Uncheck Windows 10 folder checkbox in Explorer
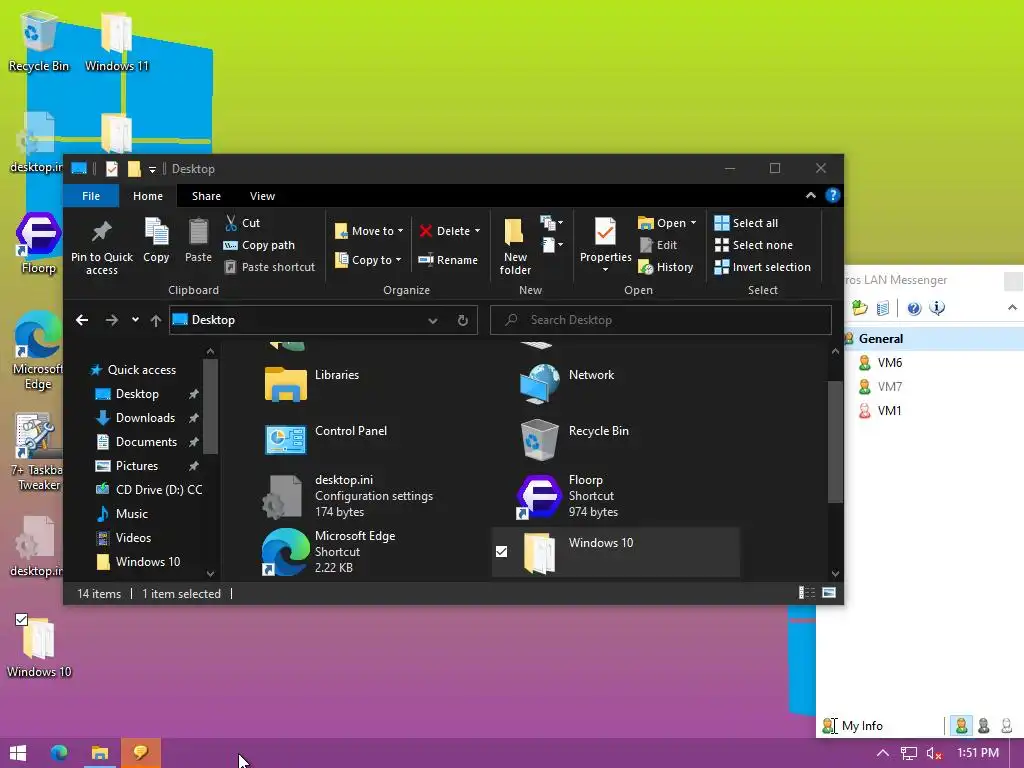Screen dimensions: 1024x768 (502, 552)
